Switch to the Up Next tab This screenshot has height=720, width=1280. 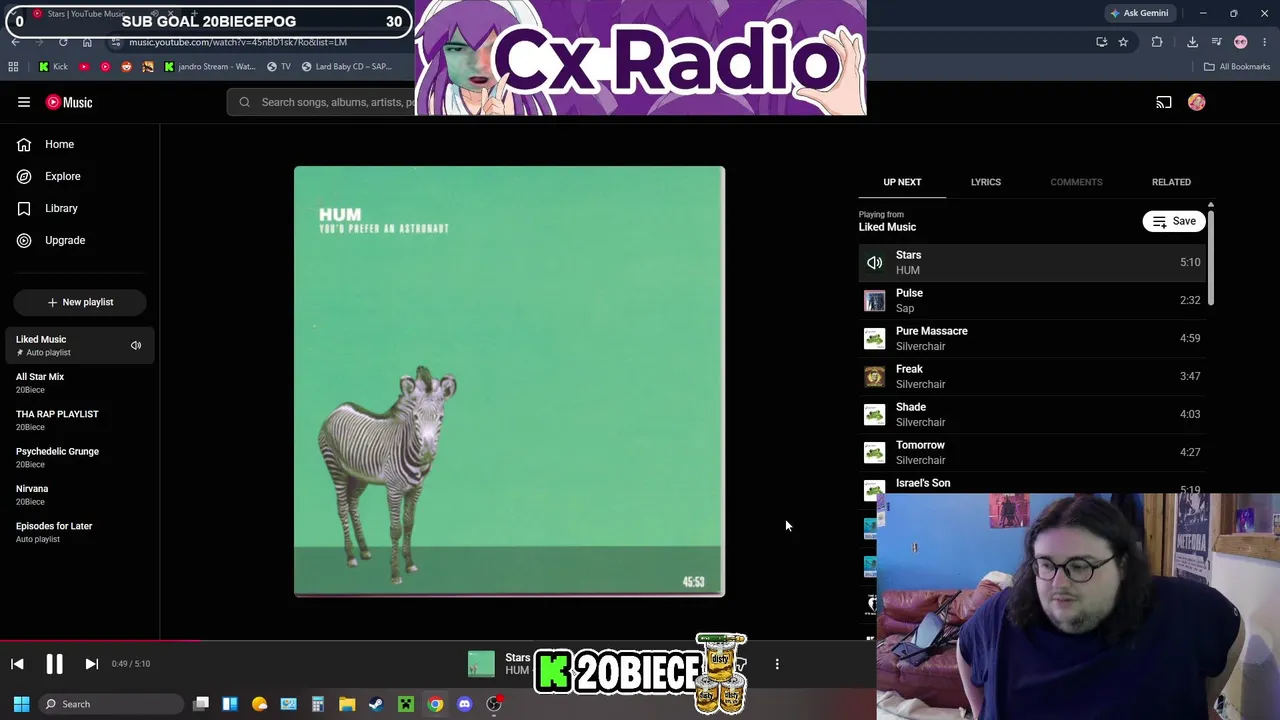click(x=902, y=182)
